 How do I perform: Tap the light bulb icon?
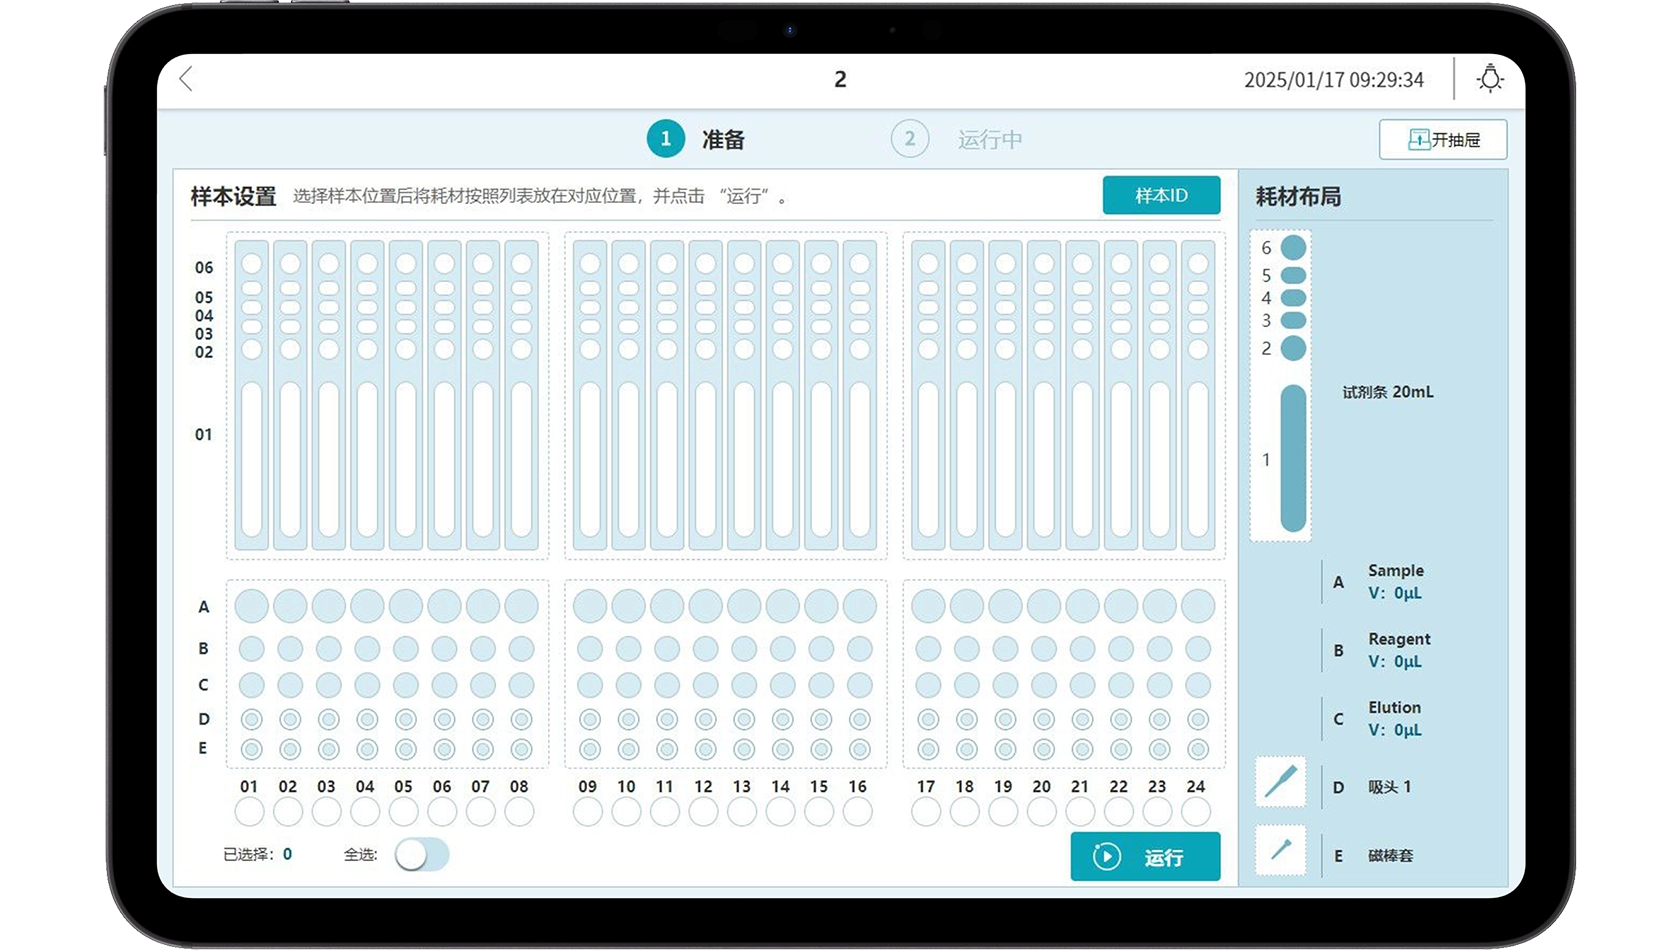(x=1490, y=79)
